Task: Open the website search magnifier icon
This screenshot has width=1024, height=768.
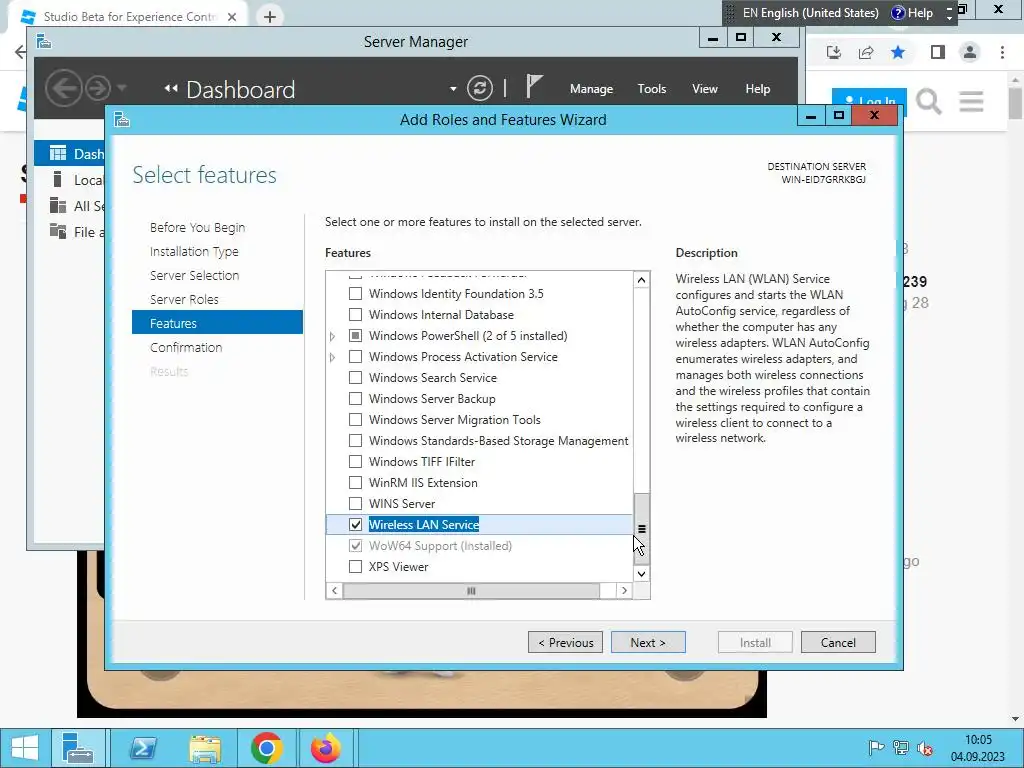Action: (928, 102)
